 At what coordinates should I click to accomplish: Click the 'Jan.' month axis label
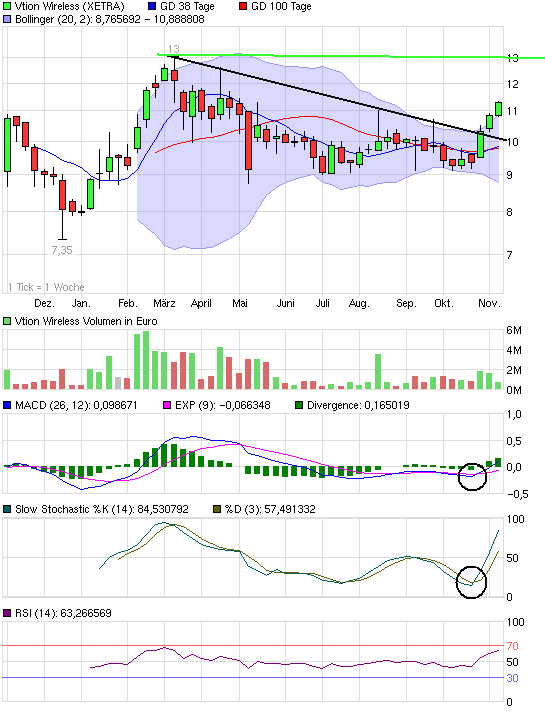[x=81, y=303]
